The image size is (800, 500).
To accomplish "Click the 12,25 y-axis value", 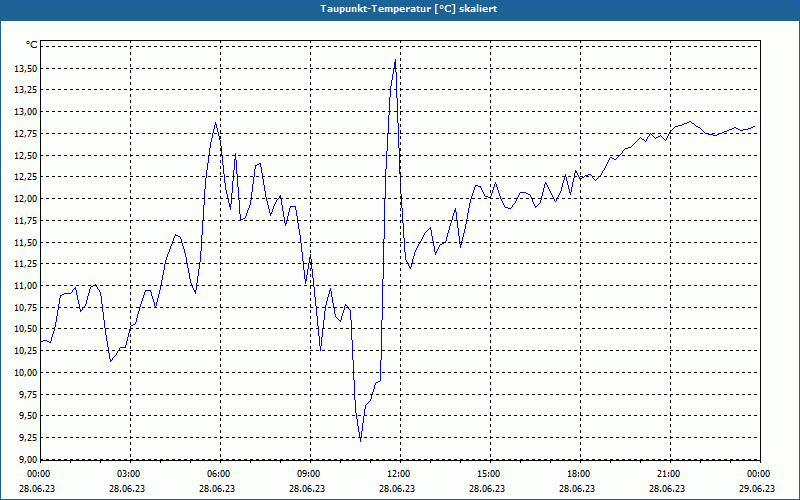I will click(27, 177).
